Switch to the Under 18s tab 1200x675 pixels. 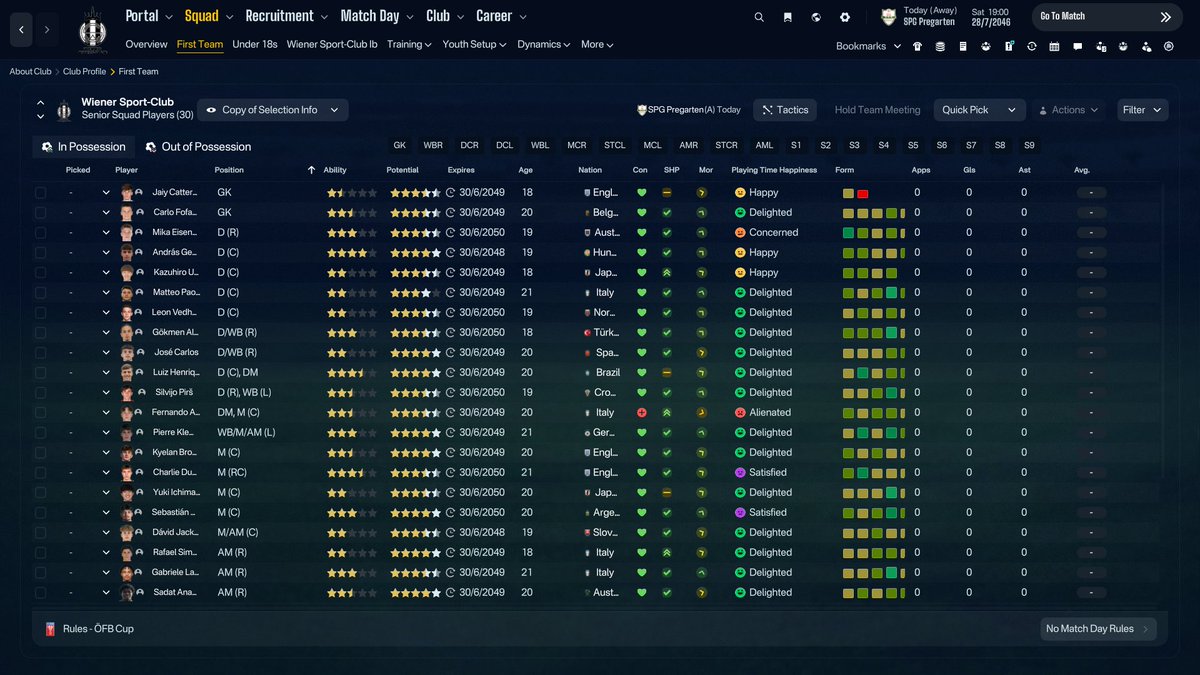point(255,44)
